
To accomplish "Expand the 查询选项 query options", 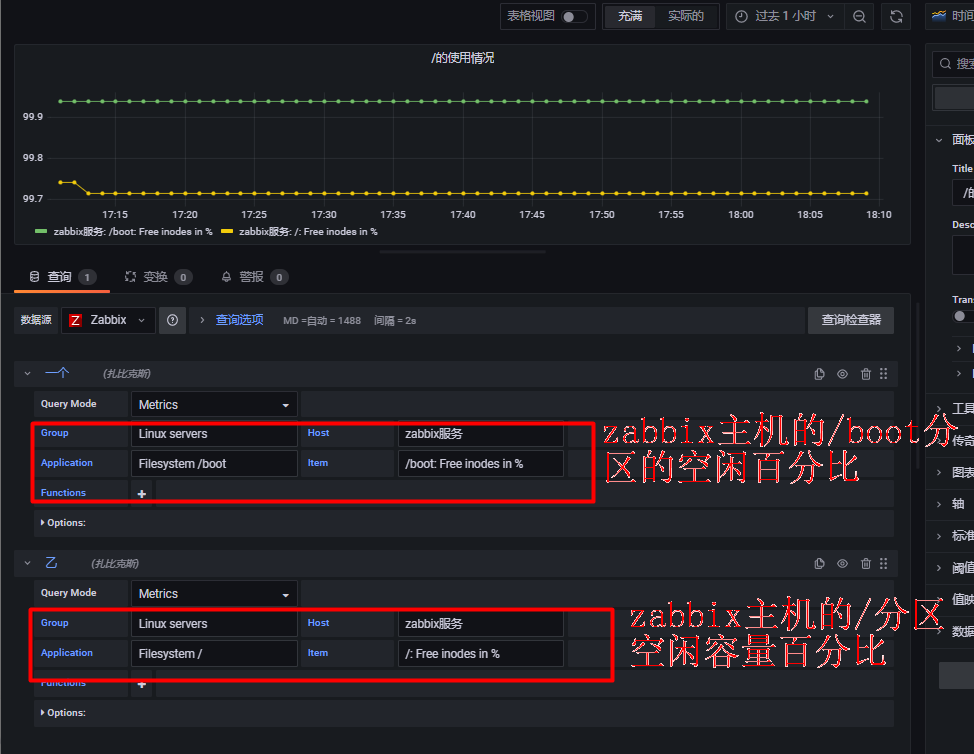I will [239, 320].
